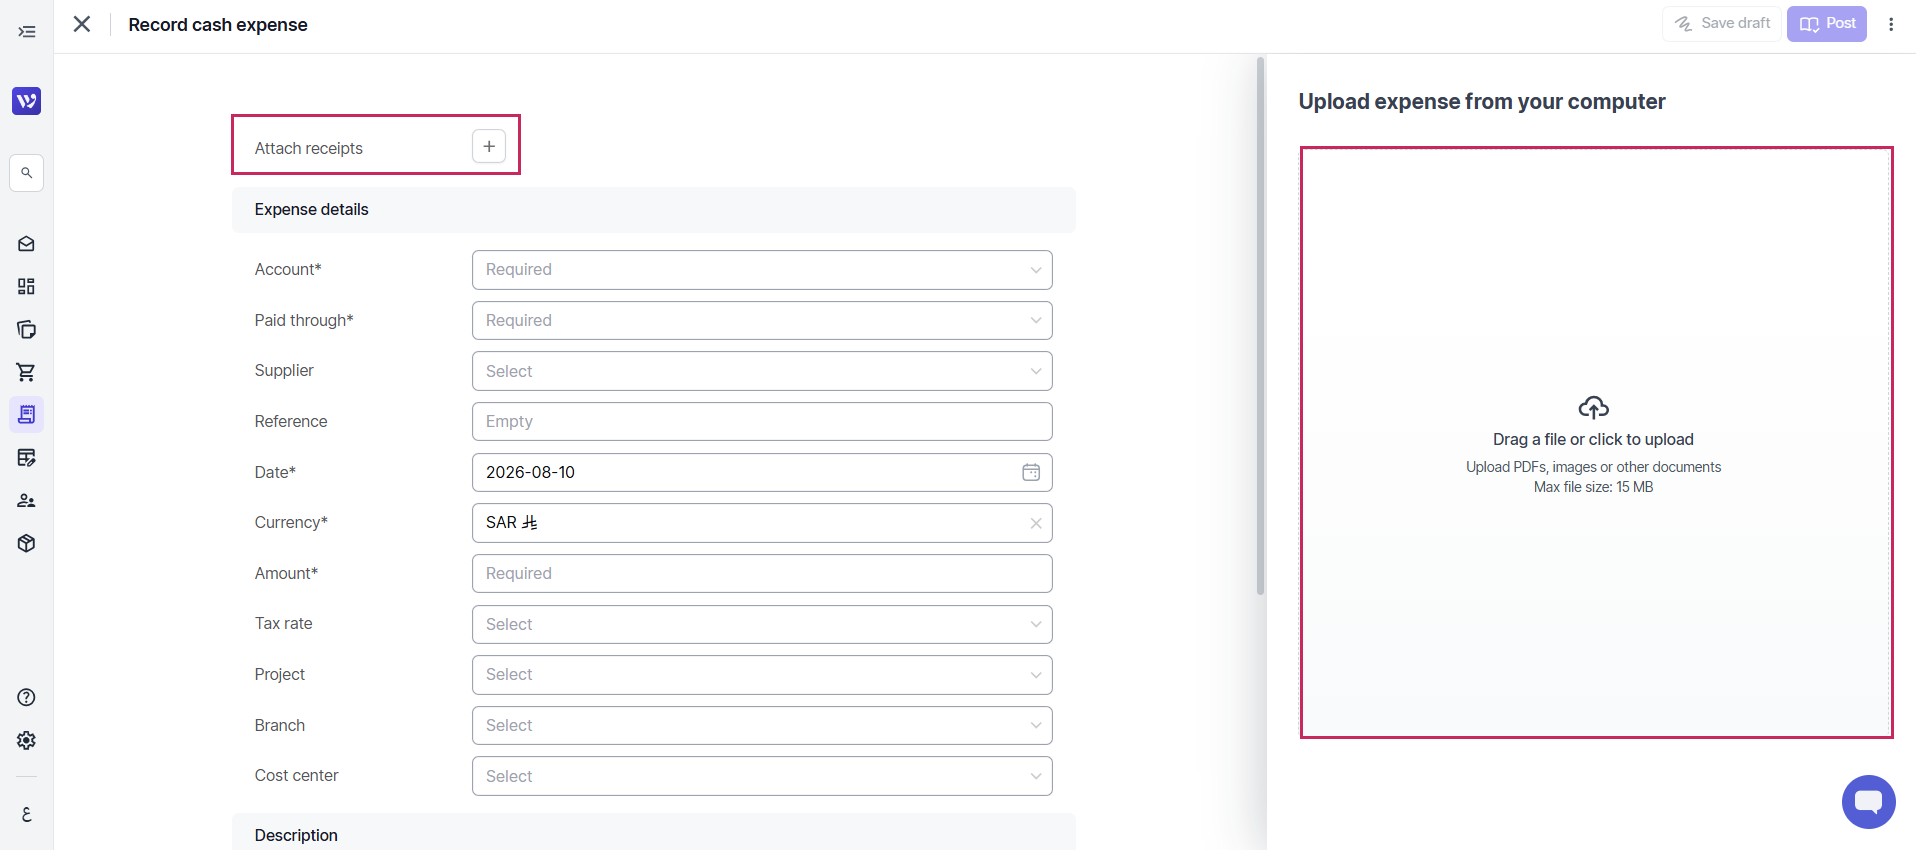This screenshot has width=1916, height=850.
Task: Click the Post button
Action: (1826, 24)
